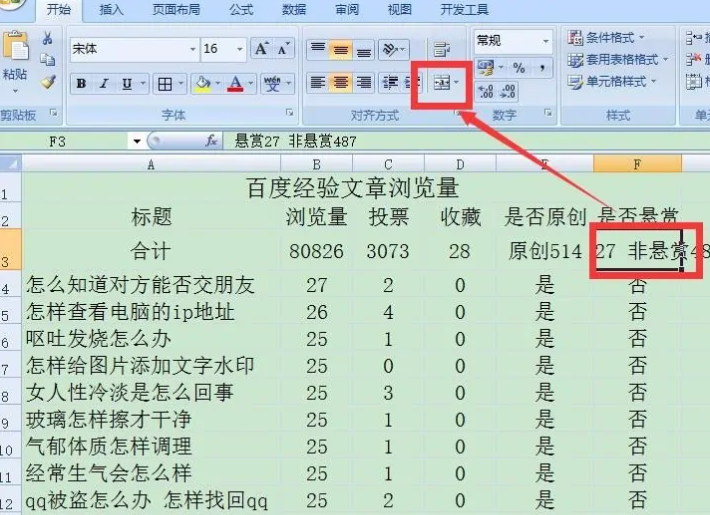Open the 常规 number format dropdown
The height and width of the screenshot is (515, 710).
click(x=546, y=41)
